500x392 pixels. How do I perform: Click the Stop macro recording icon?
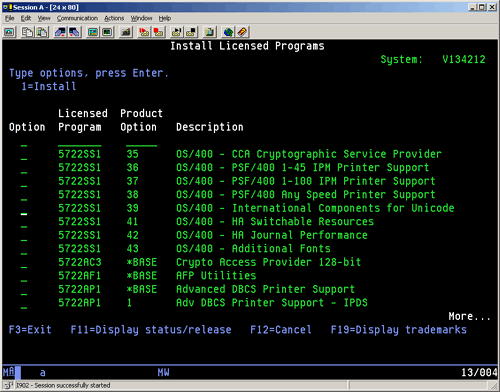tap(158, 32)
